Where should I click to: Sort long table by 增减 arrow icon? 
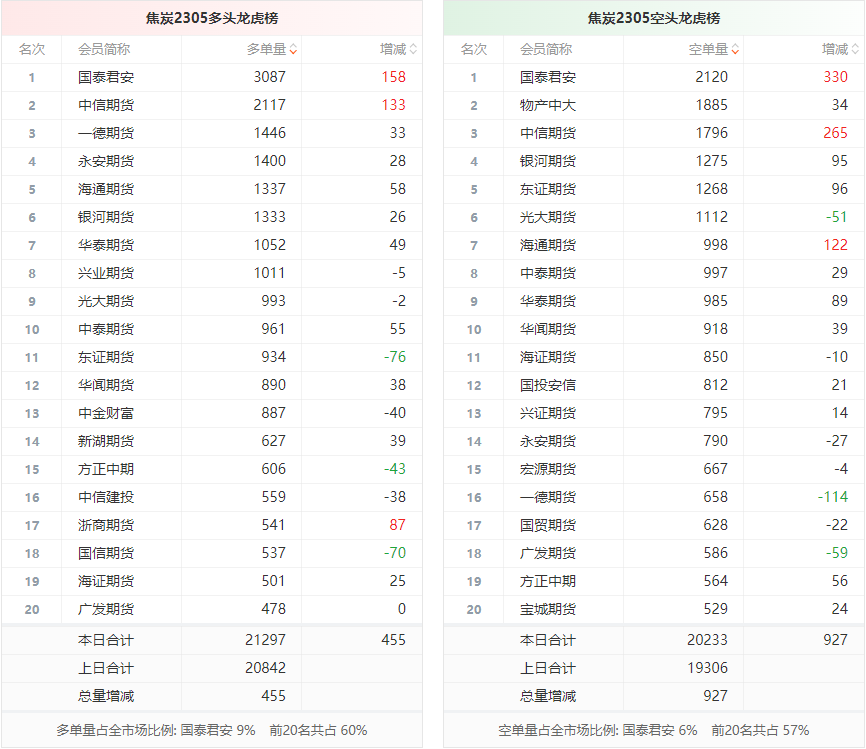coord(413,49)
